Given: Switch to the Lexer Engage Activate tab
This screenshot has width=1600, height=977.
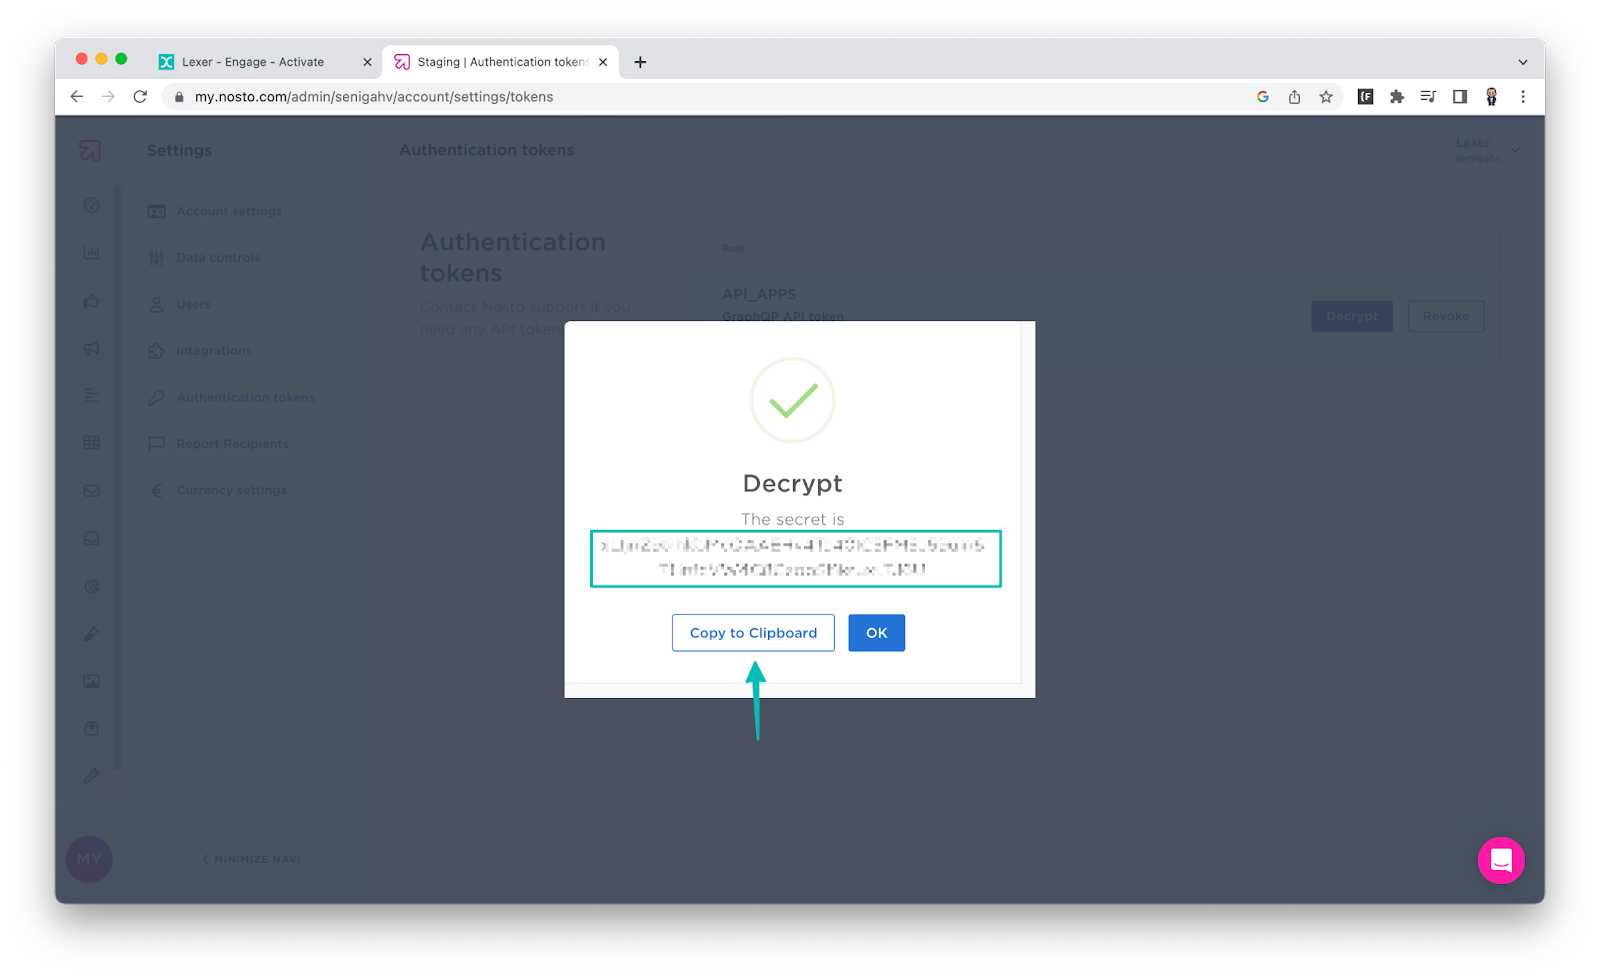Looking at the screenshot, I should click(255, 61).
